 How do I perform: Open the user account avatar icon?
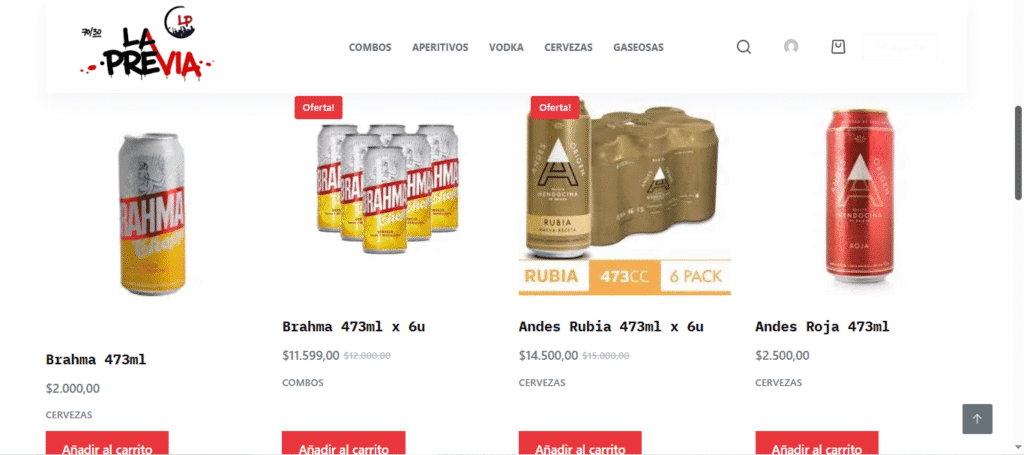coord(791,46)
